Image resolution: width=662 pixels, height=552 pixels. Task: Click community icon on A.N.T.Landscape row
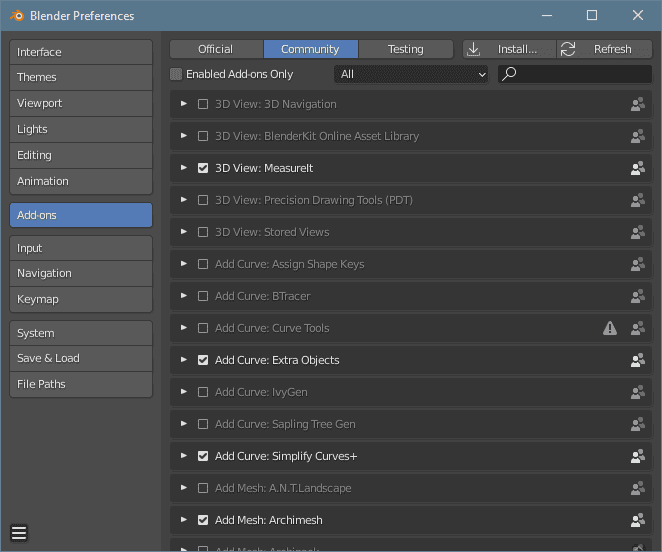click(x=638, y=488)
